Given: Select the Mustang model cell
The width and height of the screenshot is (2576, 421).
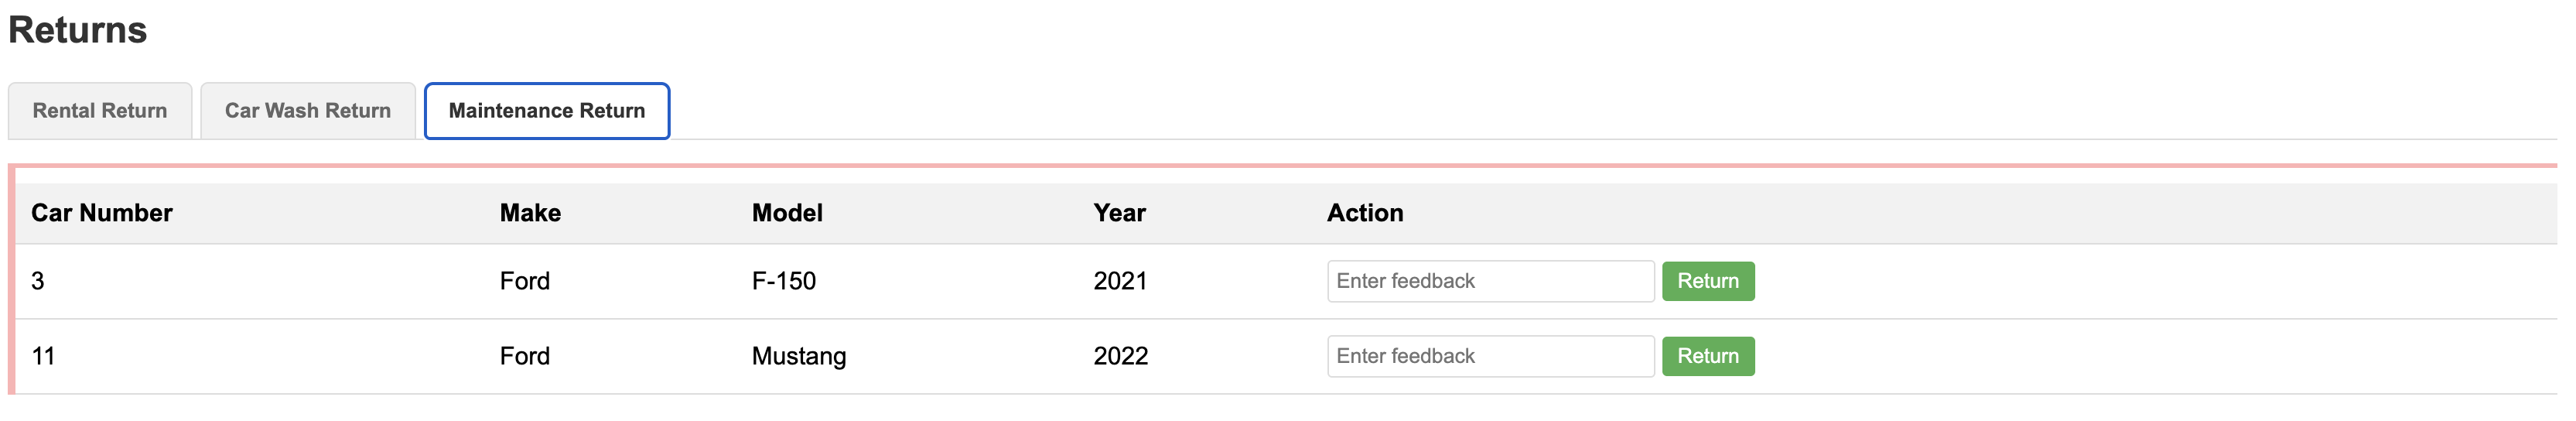Looking at the screenshot, I should click(x=799, y=356).
